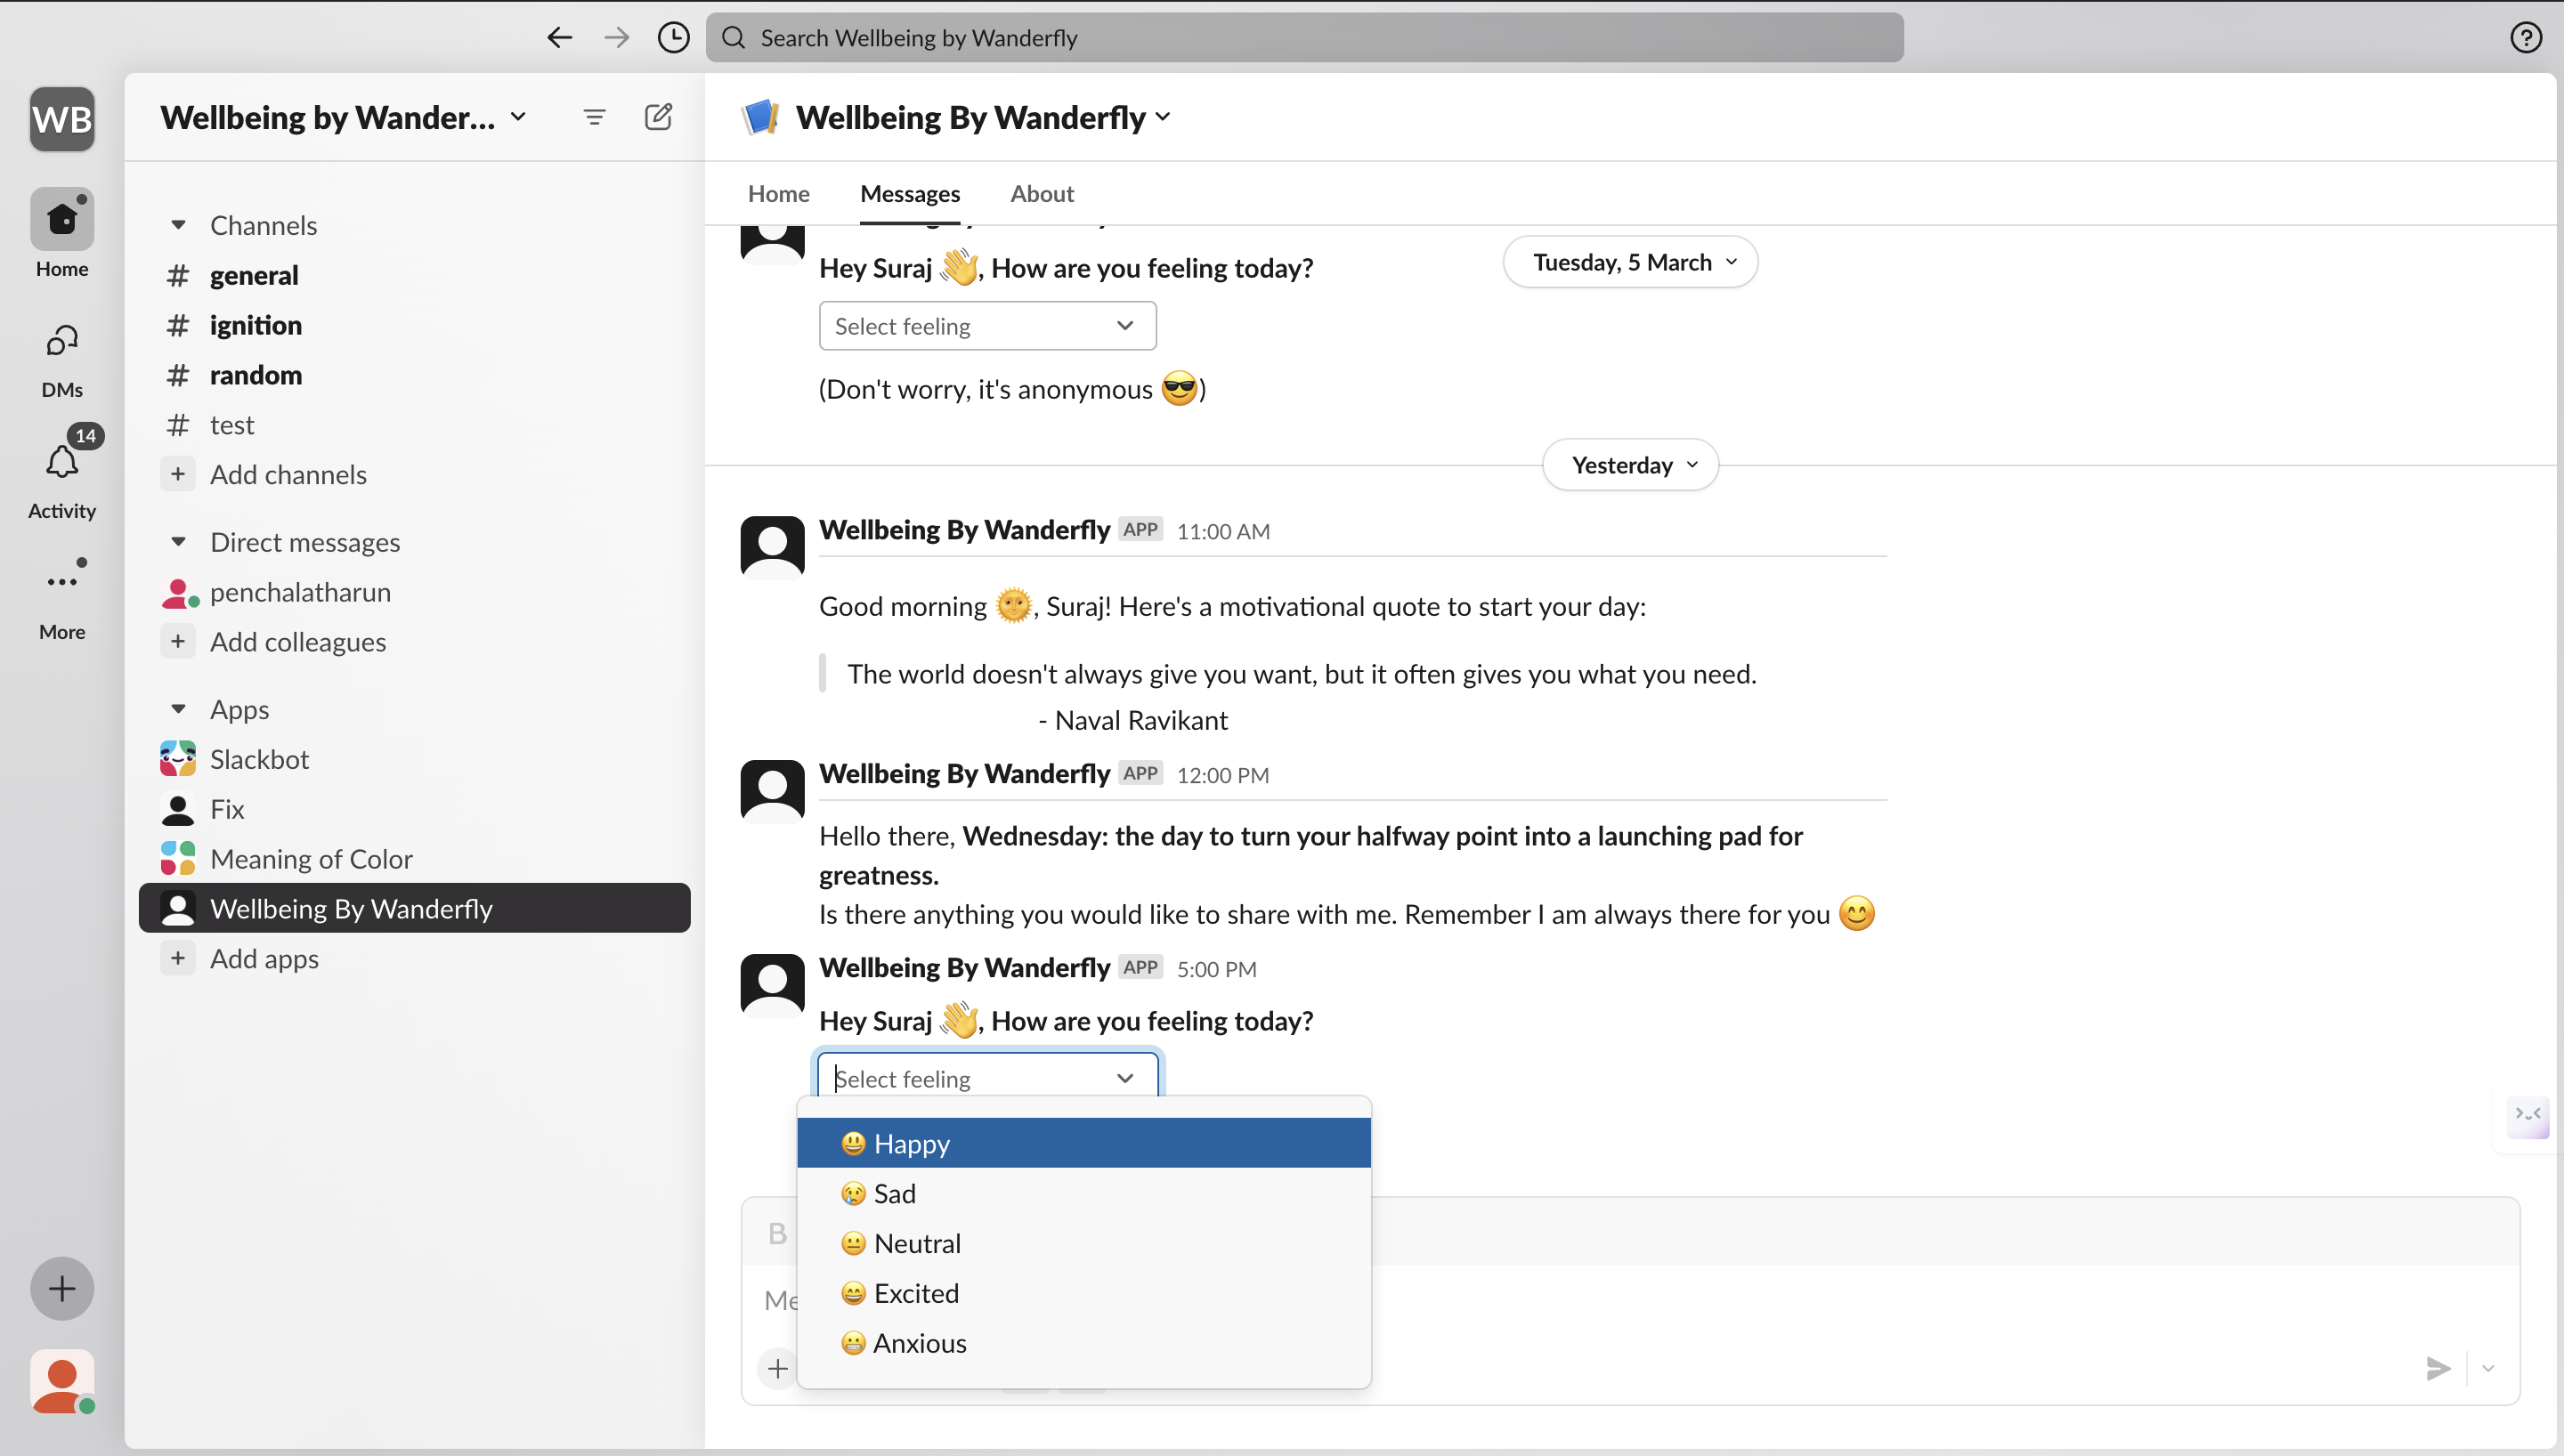Open the #ignition channel
The image size is (2564, 1456).
click(255, 325)
